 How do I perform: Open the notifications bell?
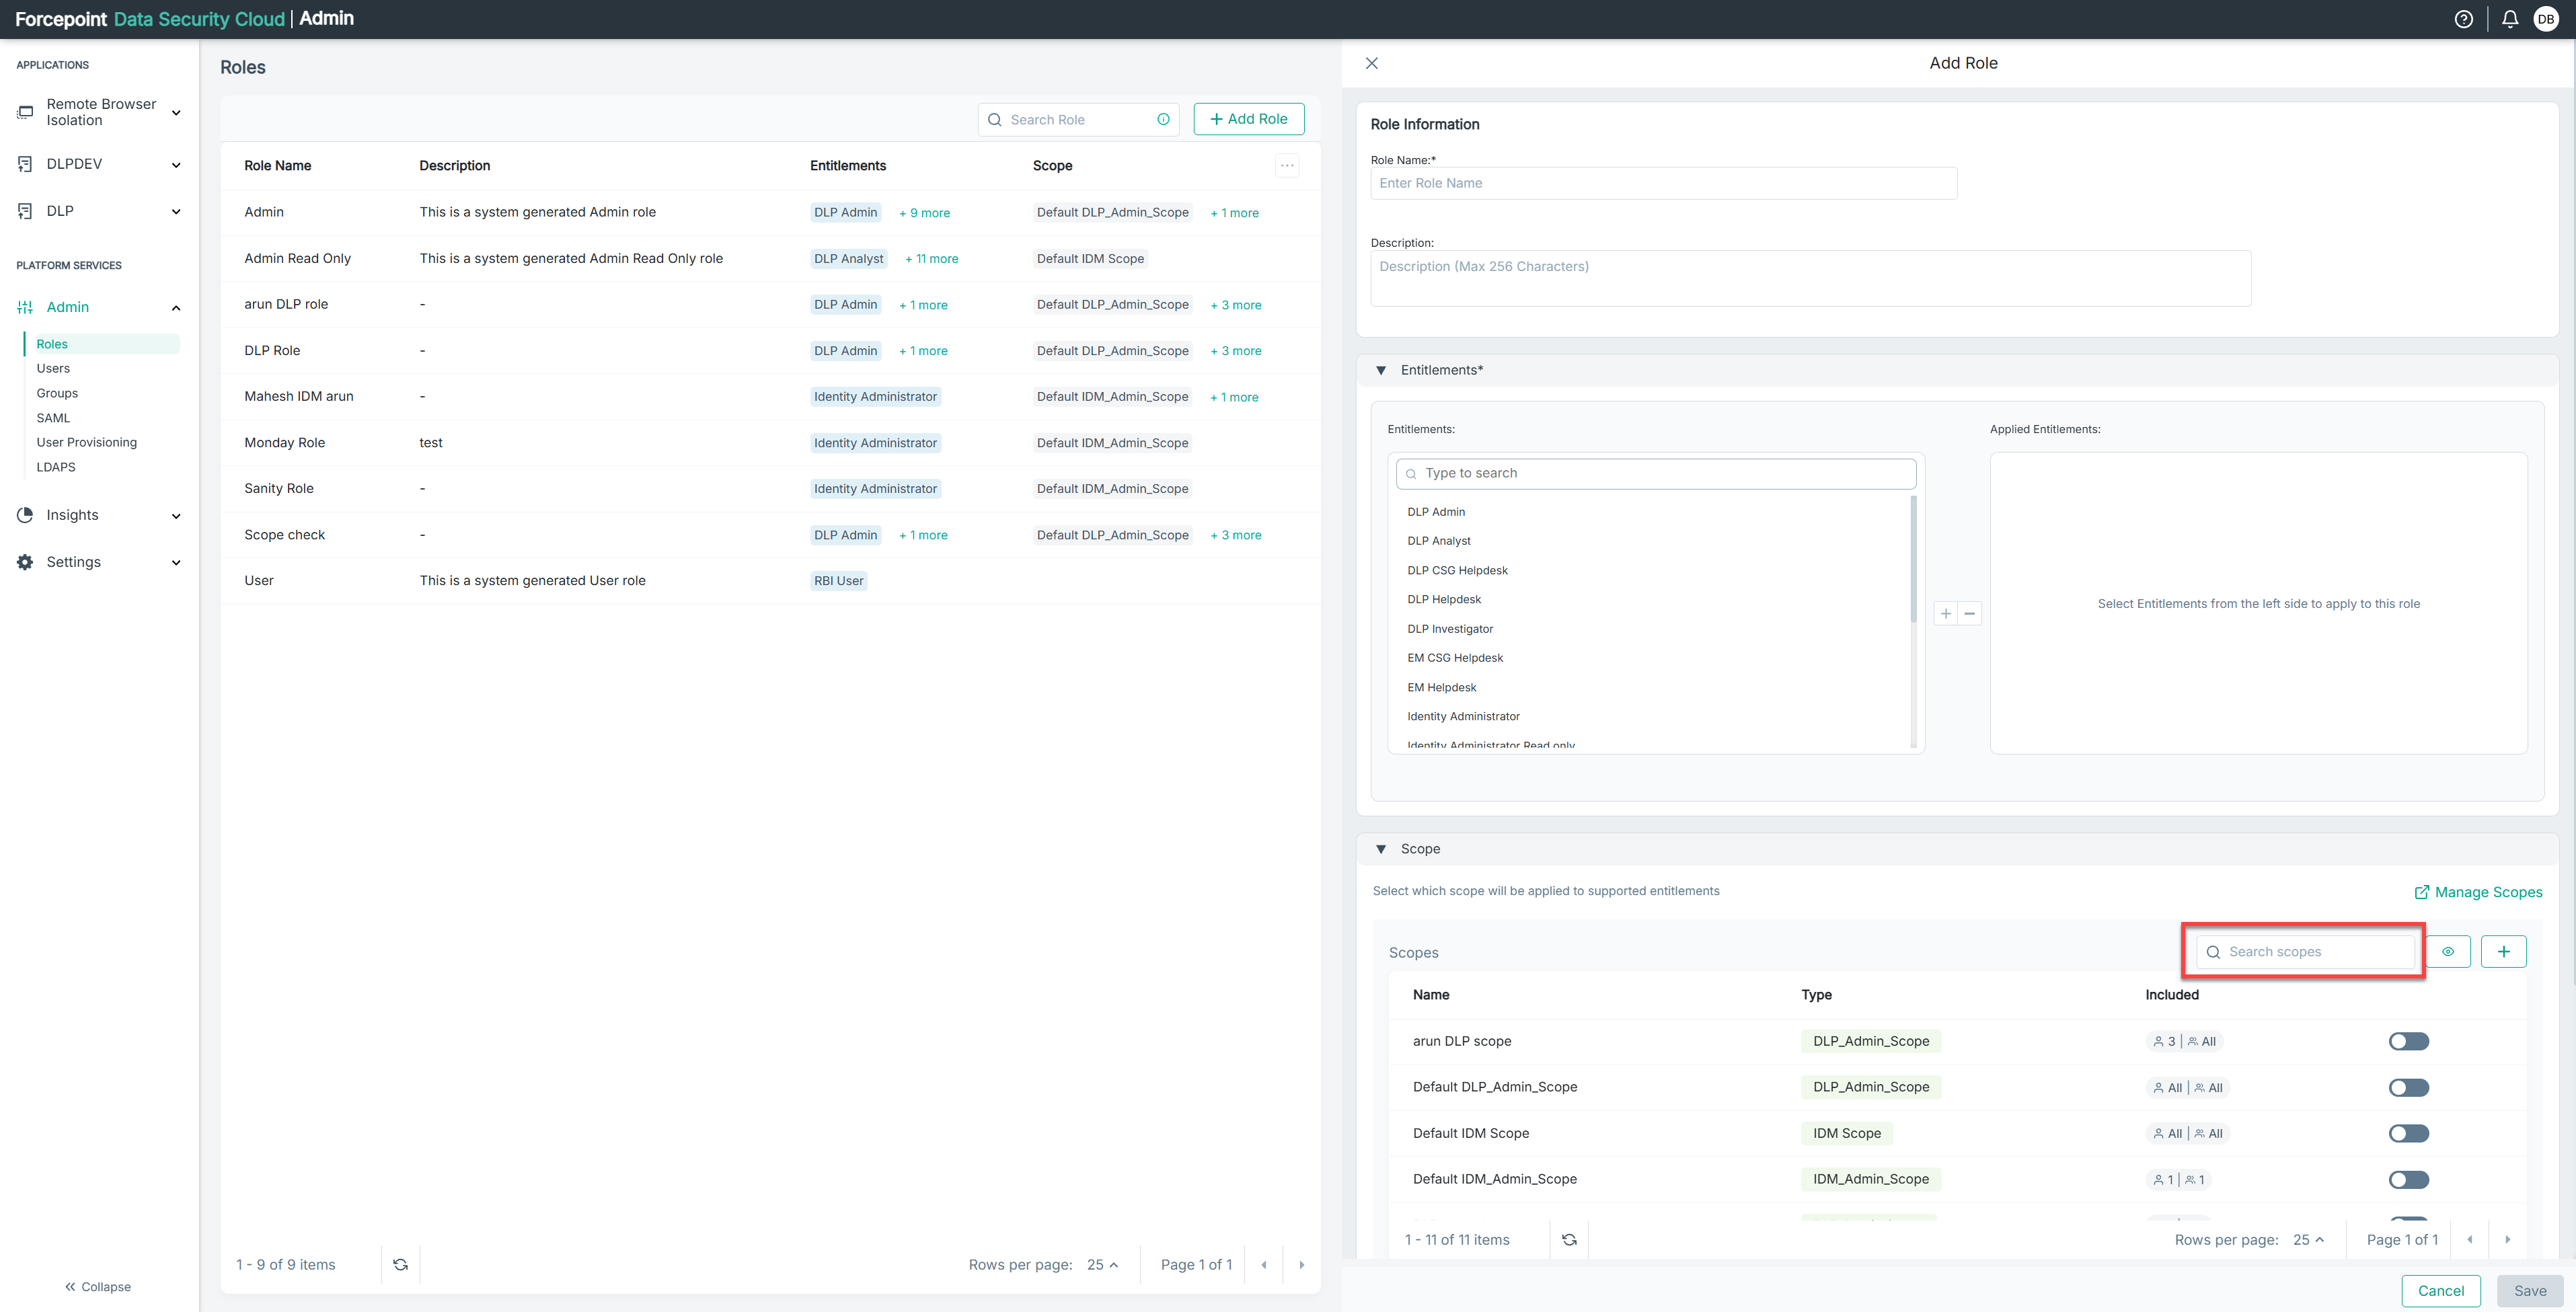2509,19
